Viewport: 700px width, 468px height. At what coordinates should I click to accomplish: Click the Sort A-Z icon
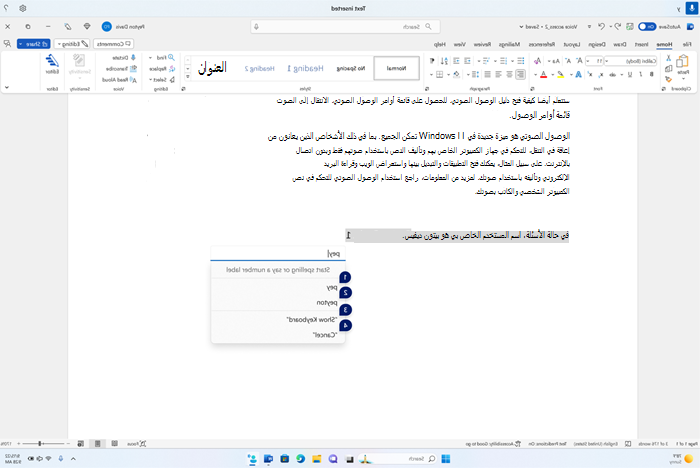[x=444, y=61]
